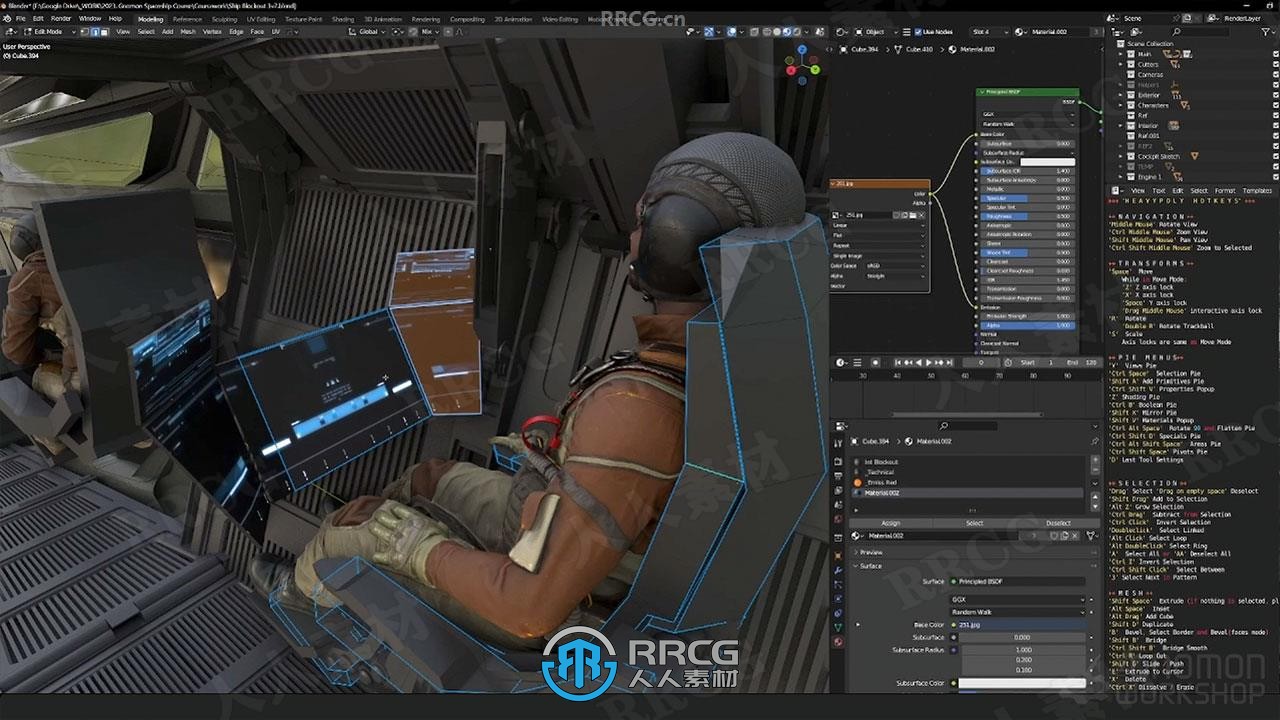Switch to the UV Editing workspace tab
Viewport: 1280px width, 720px height.
(260, 18)
